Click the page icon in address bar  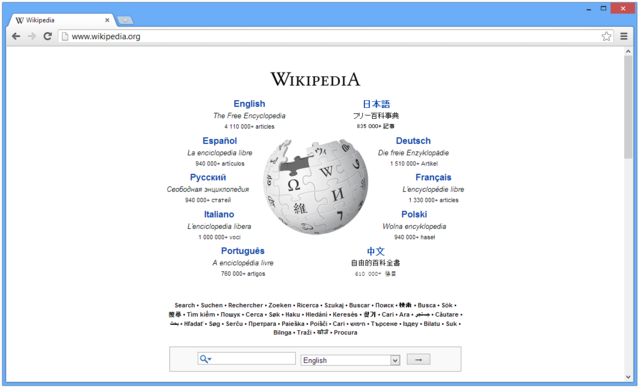pyautogui.click(x=64, y=36)
